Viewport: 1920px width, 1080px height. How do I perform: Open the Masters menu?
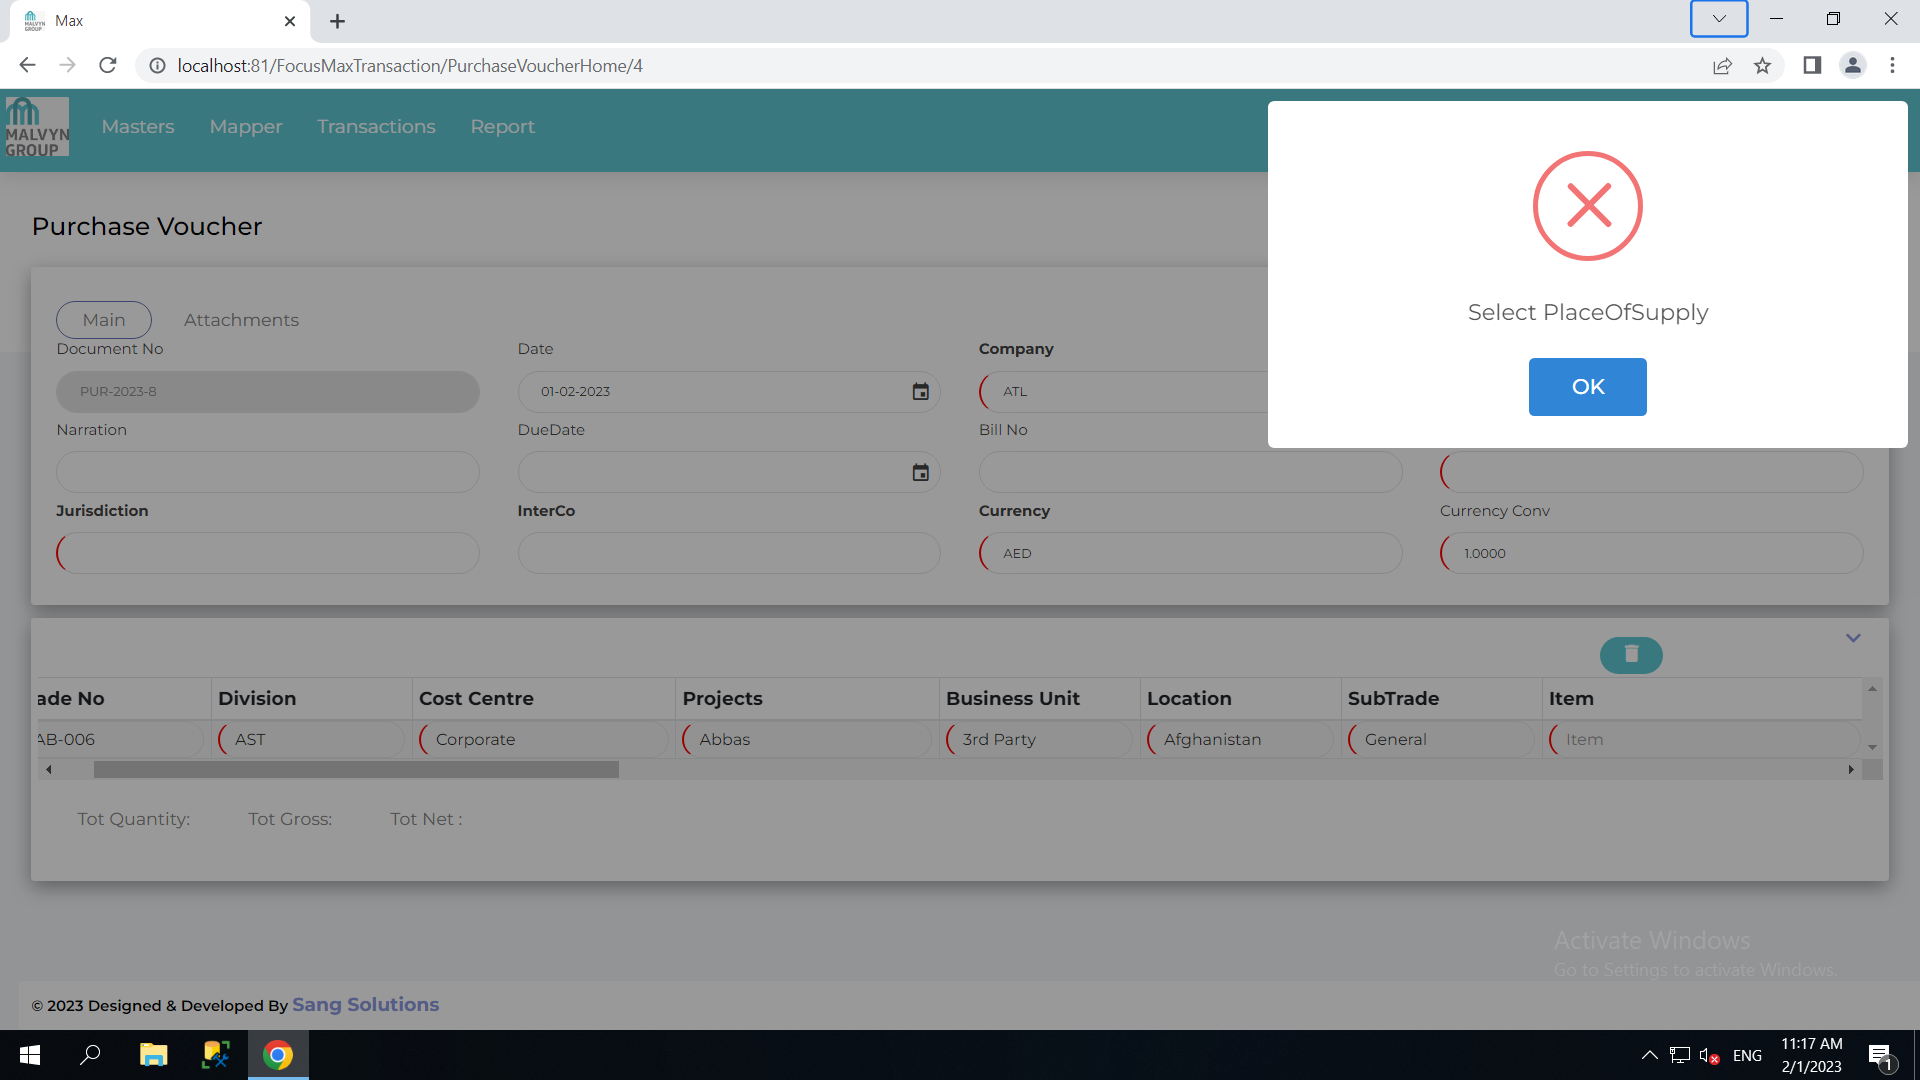[138, 127]
